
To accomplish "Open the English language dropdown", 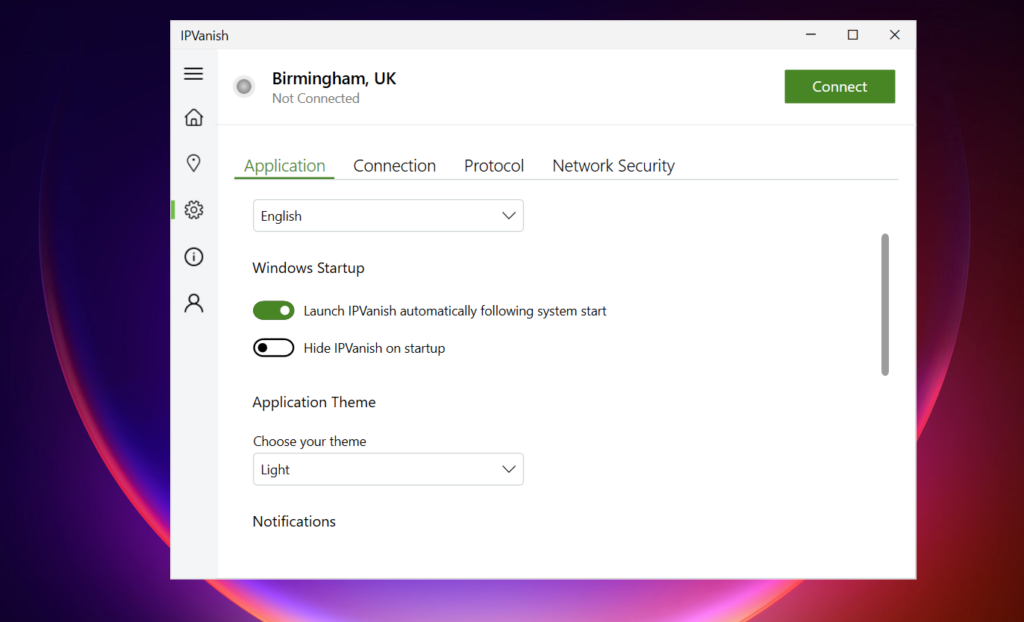I will coord(388,216).
